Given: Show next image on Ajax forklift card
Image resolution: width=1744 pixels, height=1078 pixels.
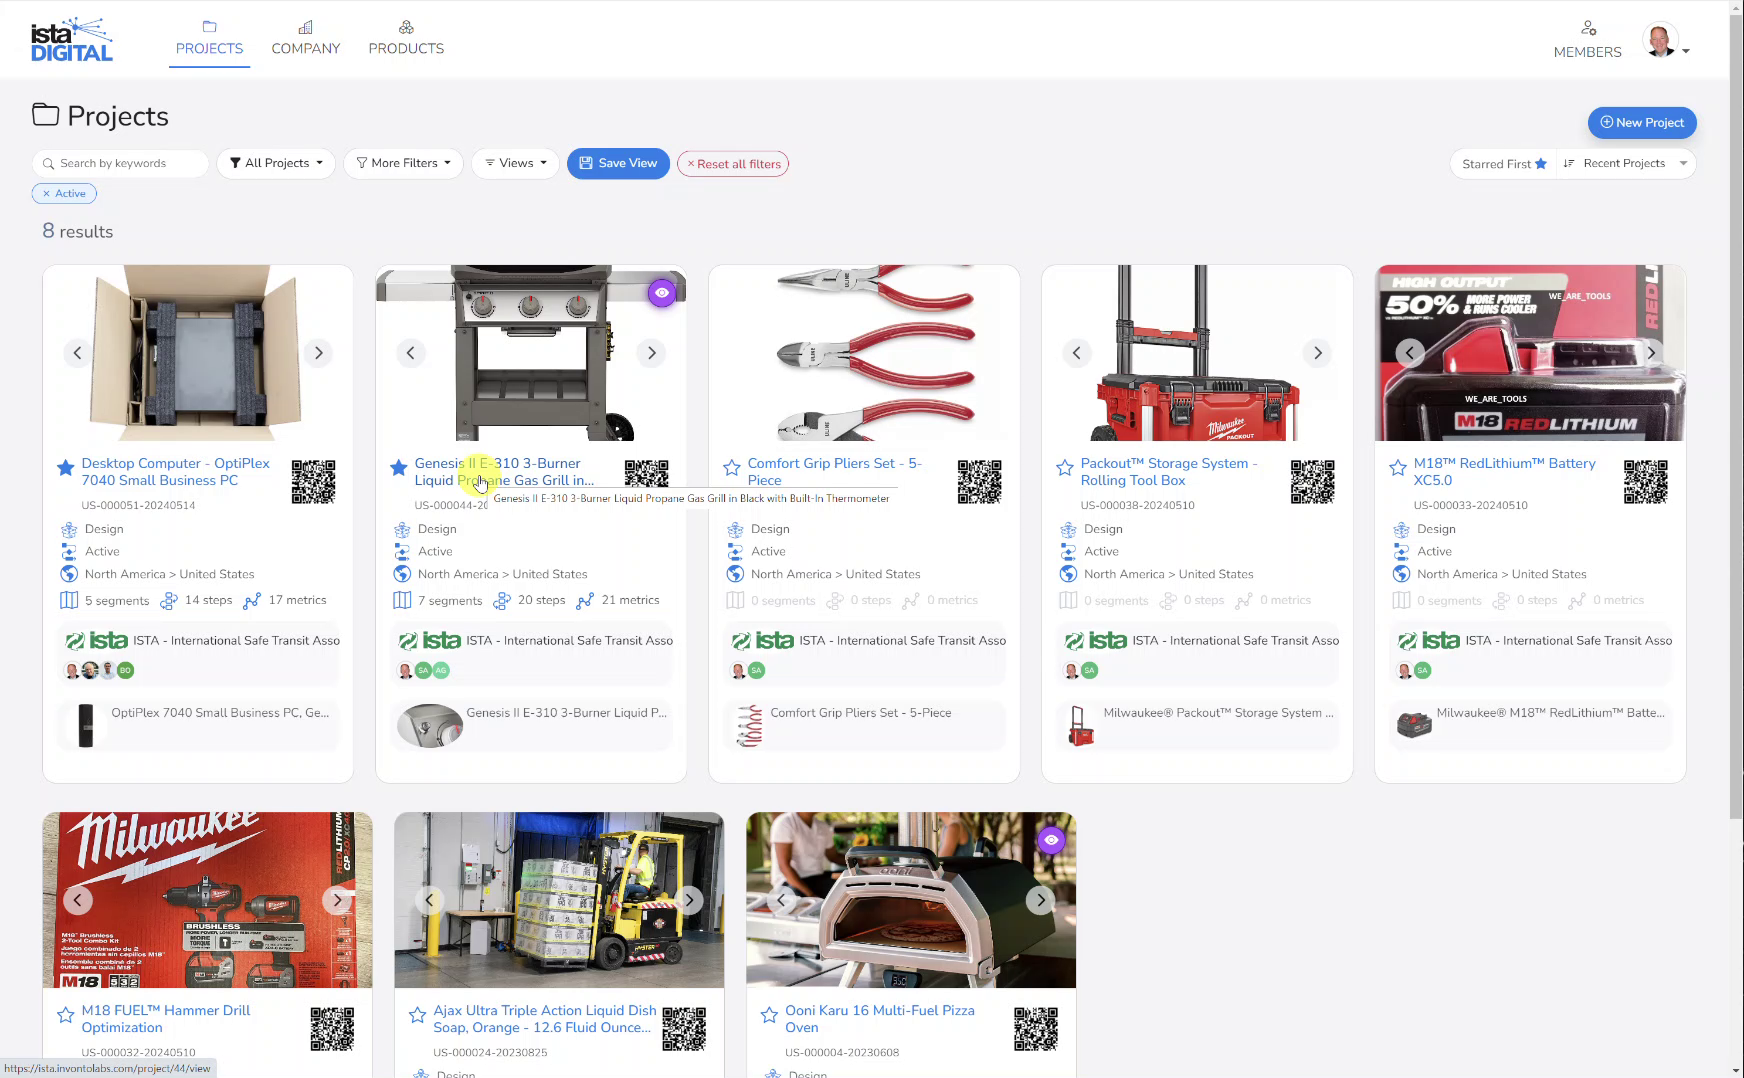Looking at the screenshot, I should (688, 900).
